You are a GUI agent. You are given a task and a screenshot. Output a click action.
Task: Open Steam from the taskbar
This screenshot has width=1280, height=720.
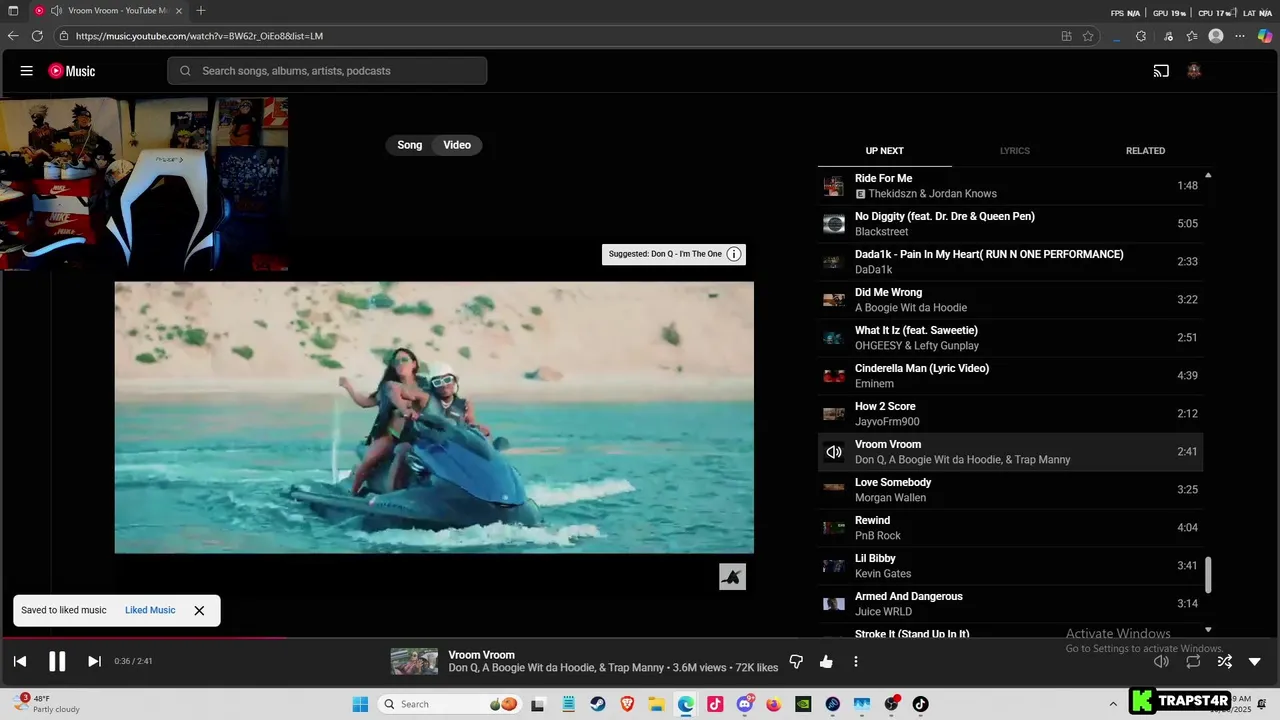tap(597, 704)
